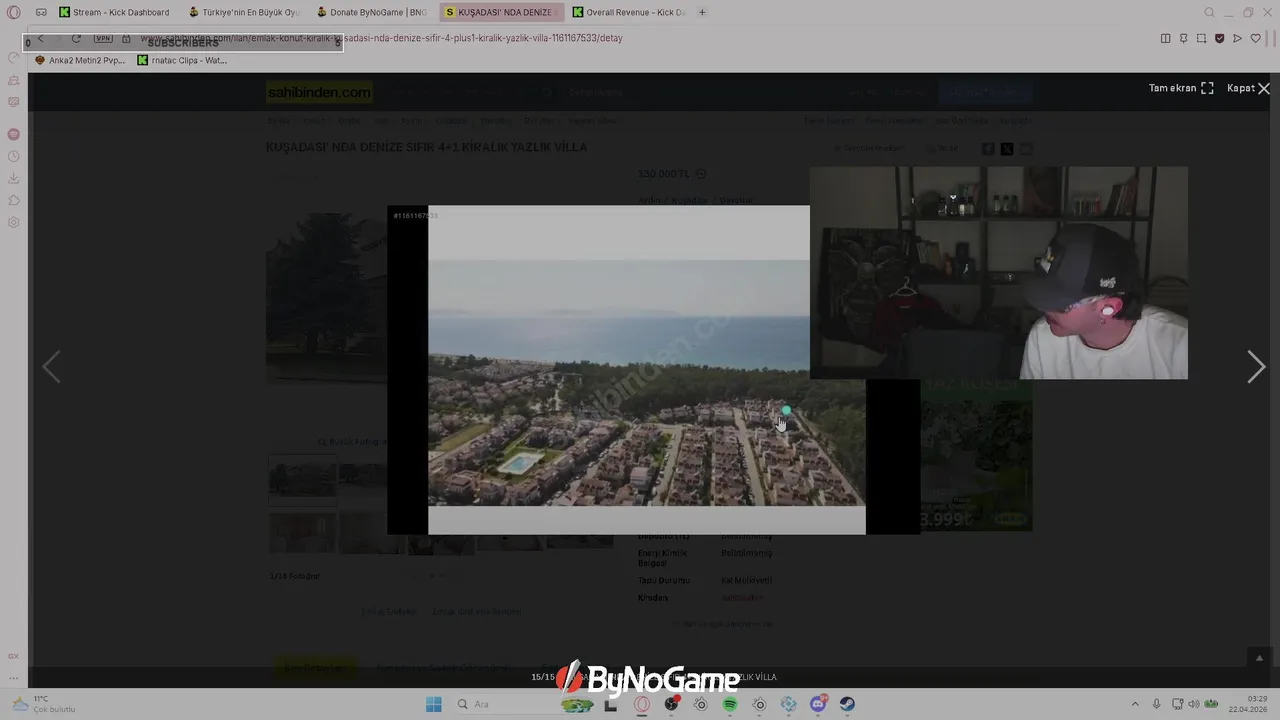Open the ad blocker shield icon
The image size is (1280, 720).
pos(1219,38)
